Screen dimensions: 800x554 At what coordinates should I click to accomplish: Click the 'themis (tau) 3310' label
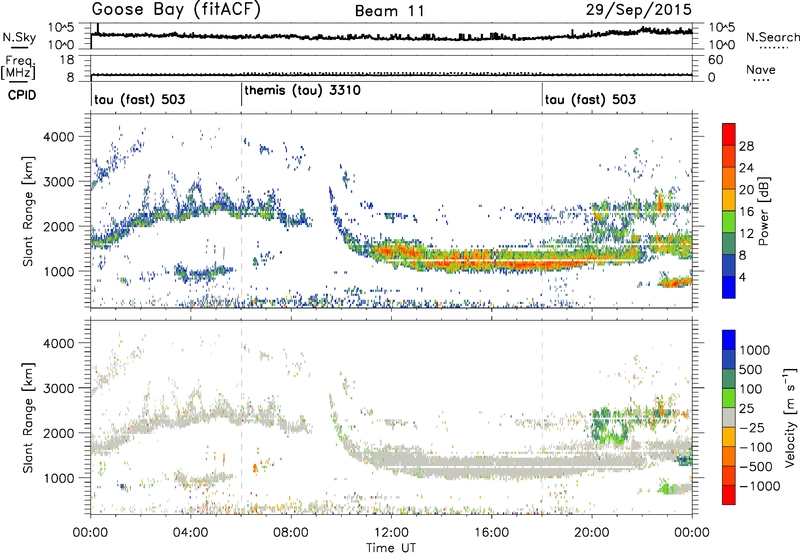click(x=302, y=91)
